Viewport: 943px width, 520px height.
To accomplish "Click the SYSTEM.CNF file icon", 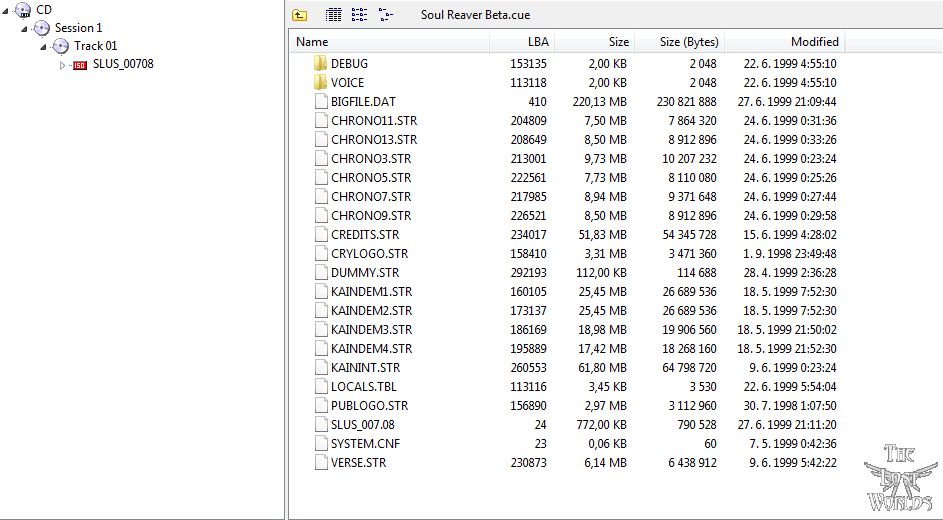I will tap(321, 444).
